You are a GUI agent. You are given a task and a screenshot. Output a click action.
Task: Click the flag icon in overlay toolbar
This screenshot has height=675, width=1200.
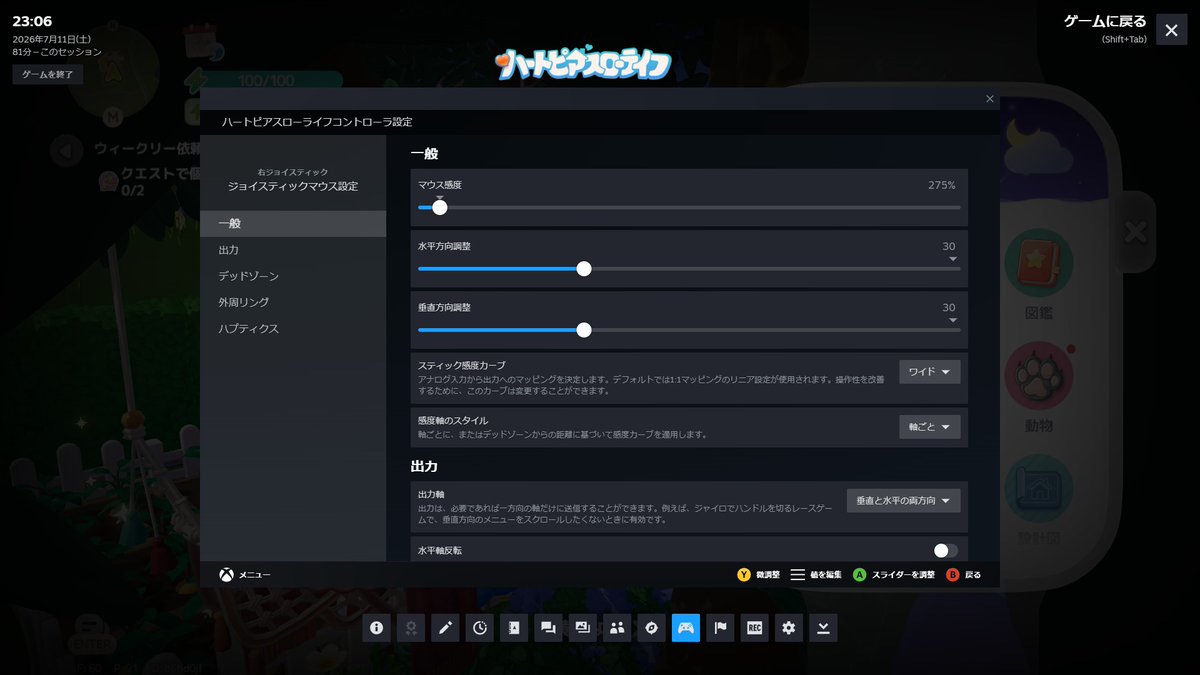tap(720, 628)
